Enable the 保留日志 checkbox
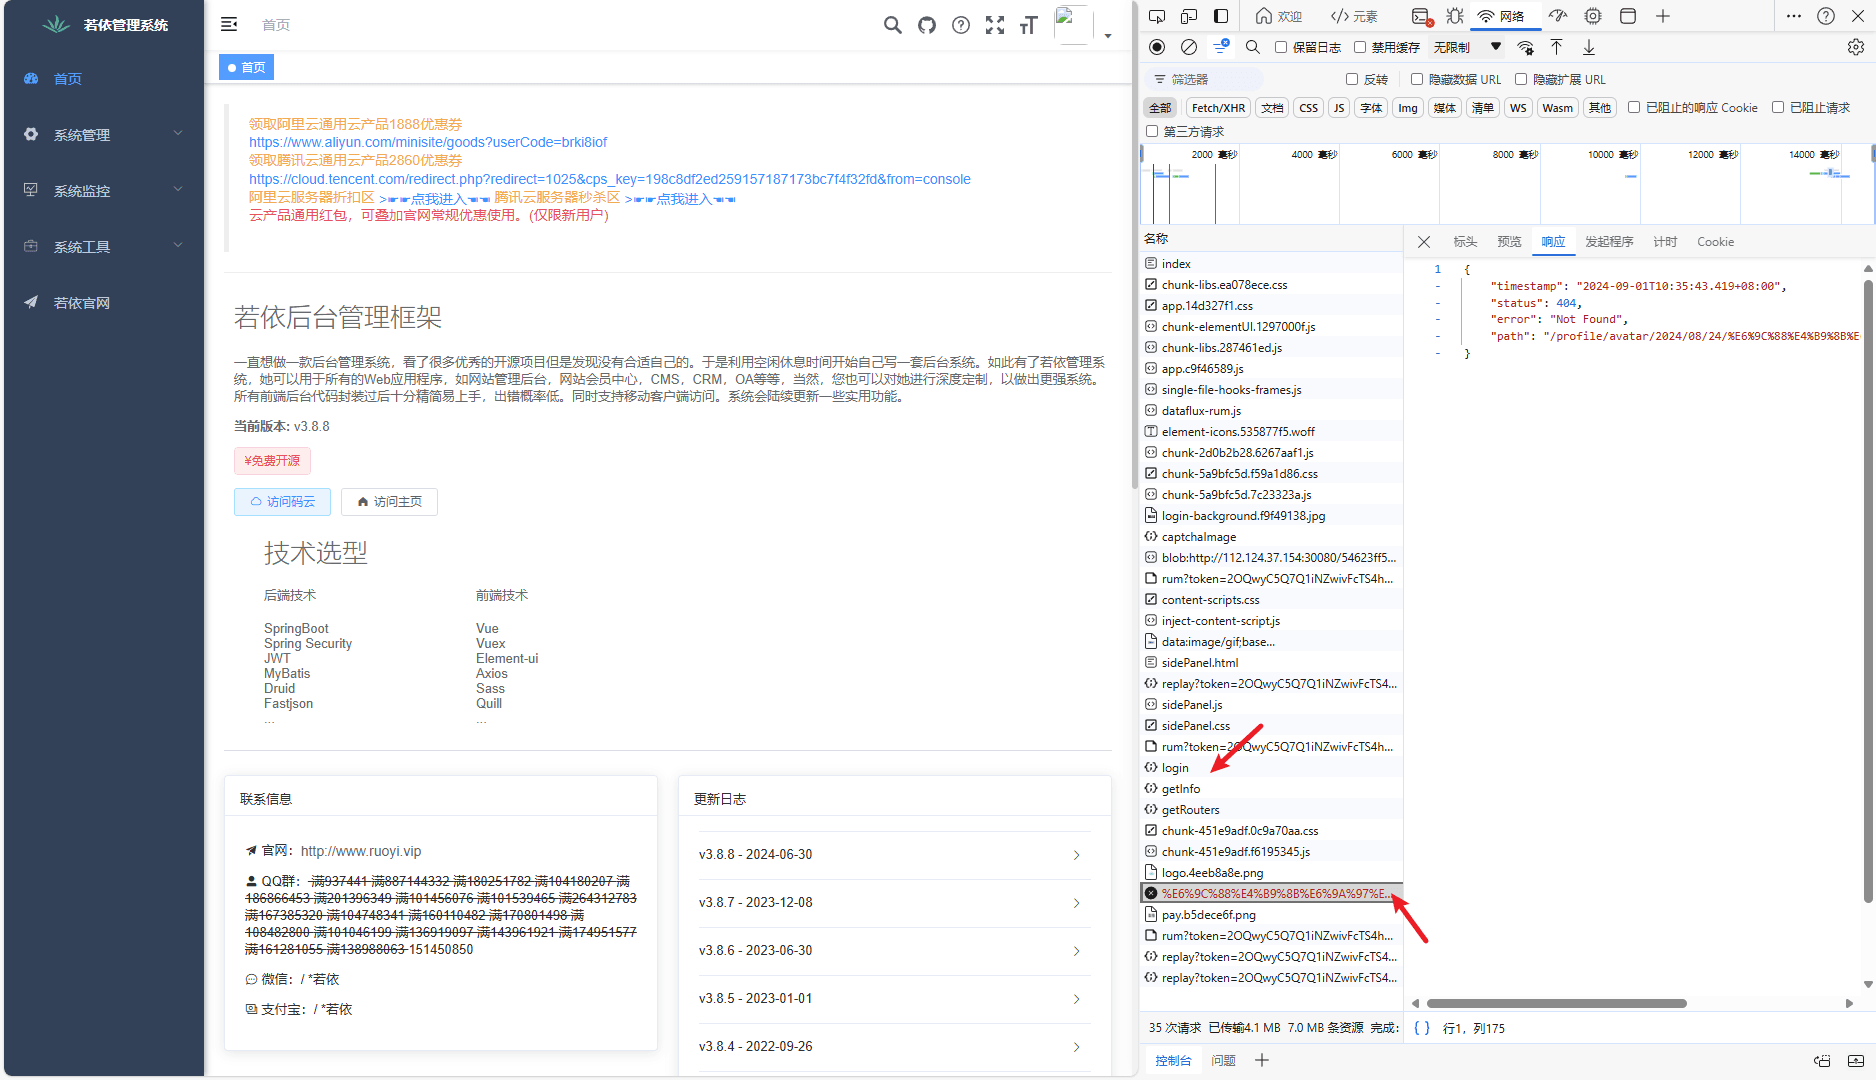Image resolution: width=1876 pixels, height=1080 pixels. (x=1281, y=47)
